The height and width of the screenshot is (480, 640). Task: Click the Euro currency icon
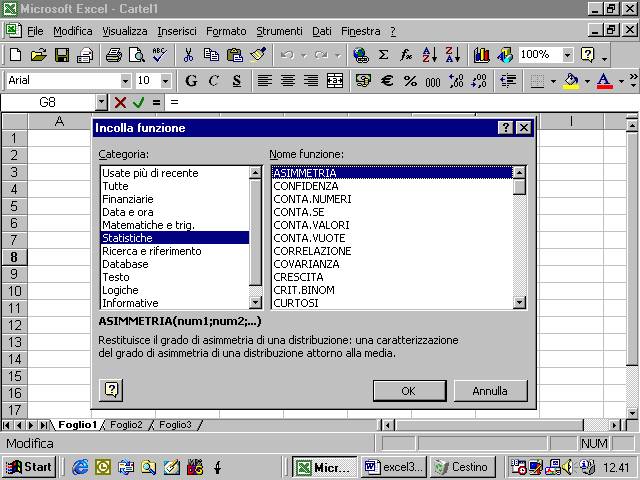(387, 80)
